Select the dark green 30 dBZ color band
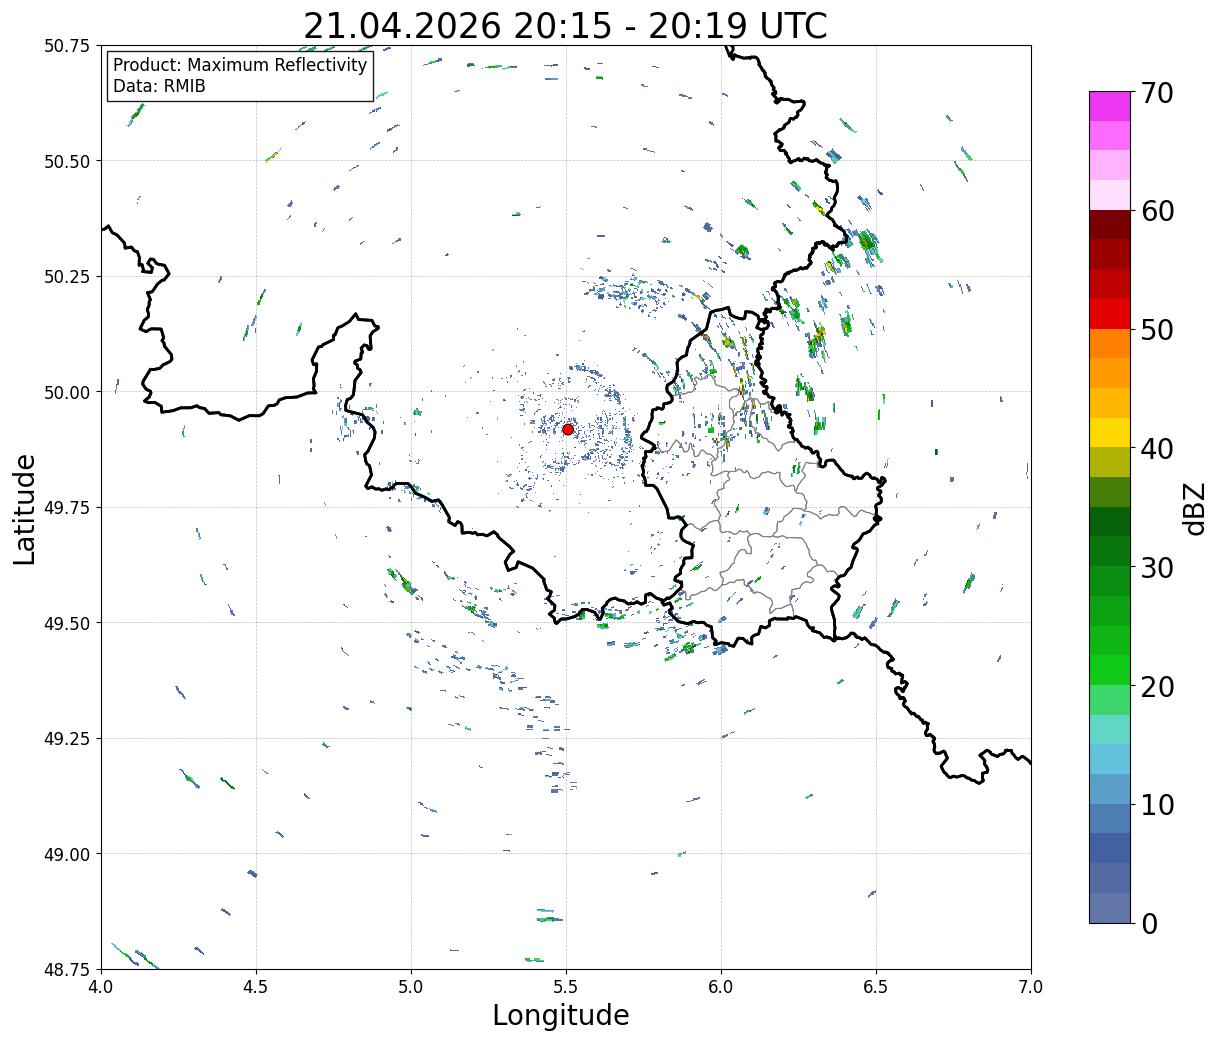The image size is (1219, 1040). click(x=1110, y=551)
